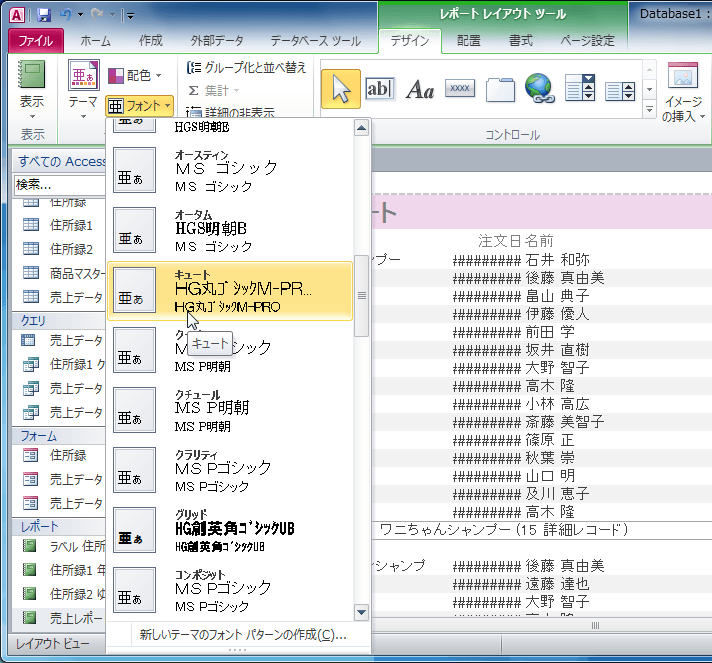The height and width of the screenshot is (663, 712).
Task: Select the Aa label control
Action: tap(420, 89)
